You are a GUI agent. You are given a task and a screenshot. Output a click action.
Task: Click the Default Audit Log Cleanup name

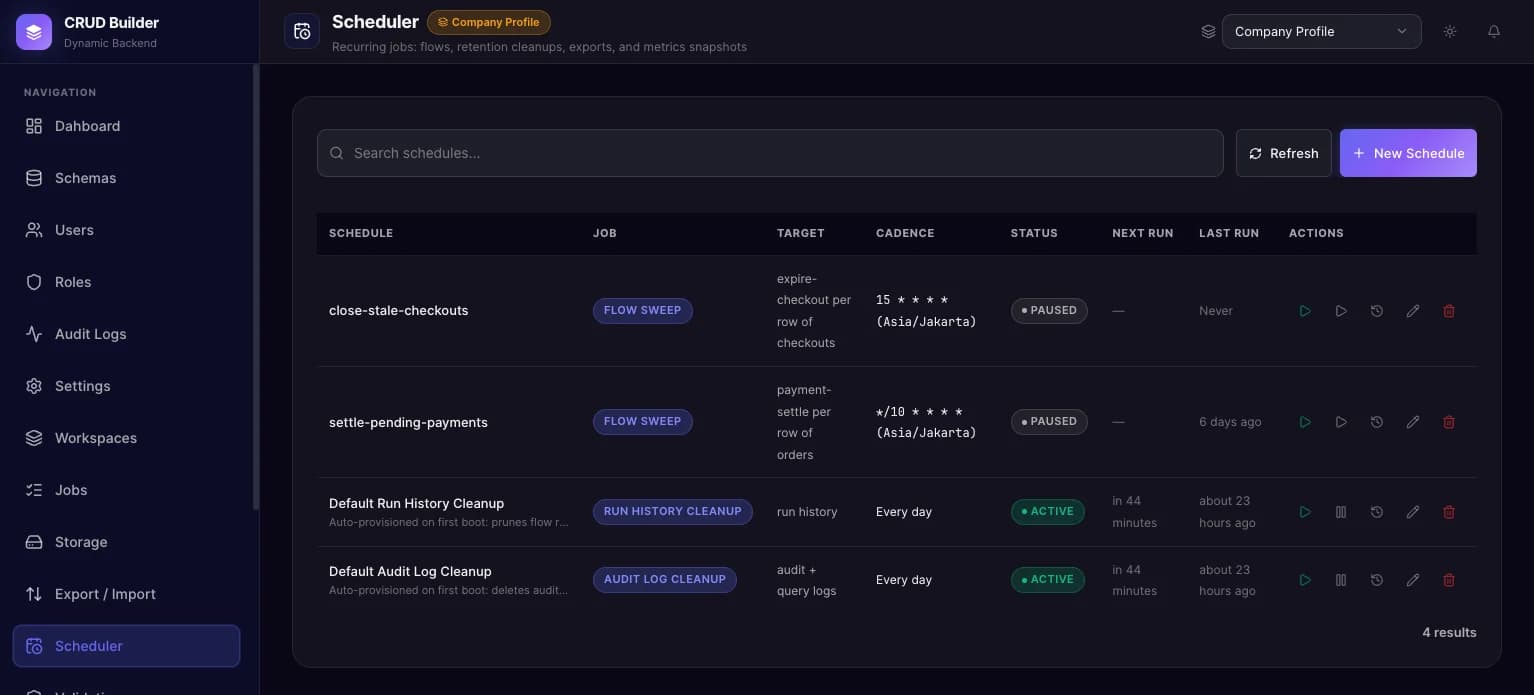410,571
